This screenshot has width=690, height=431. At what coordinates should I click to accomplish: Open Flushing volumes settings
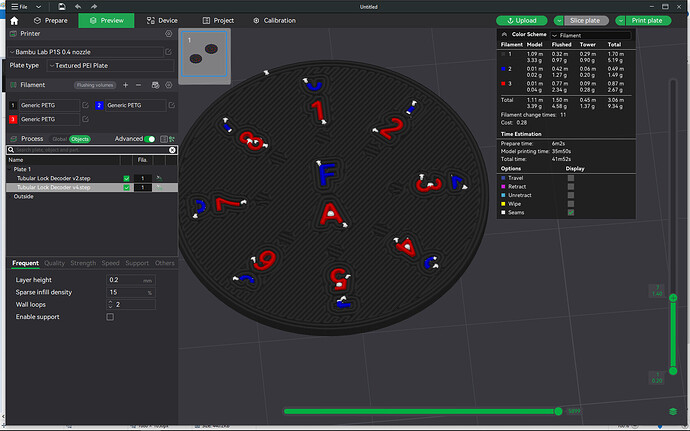[95, 85]
